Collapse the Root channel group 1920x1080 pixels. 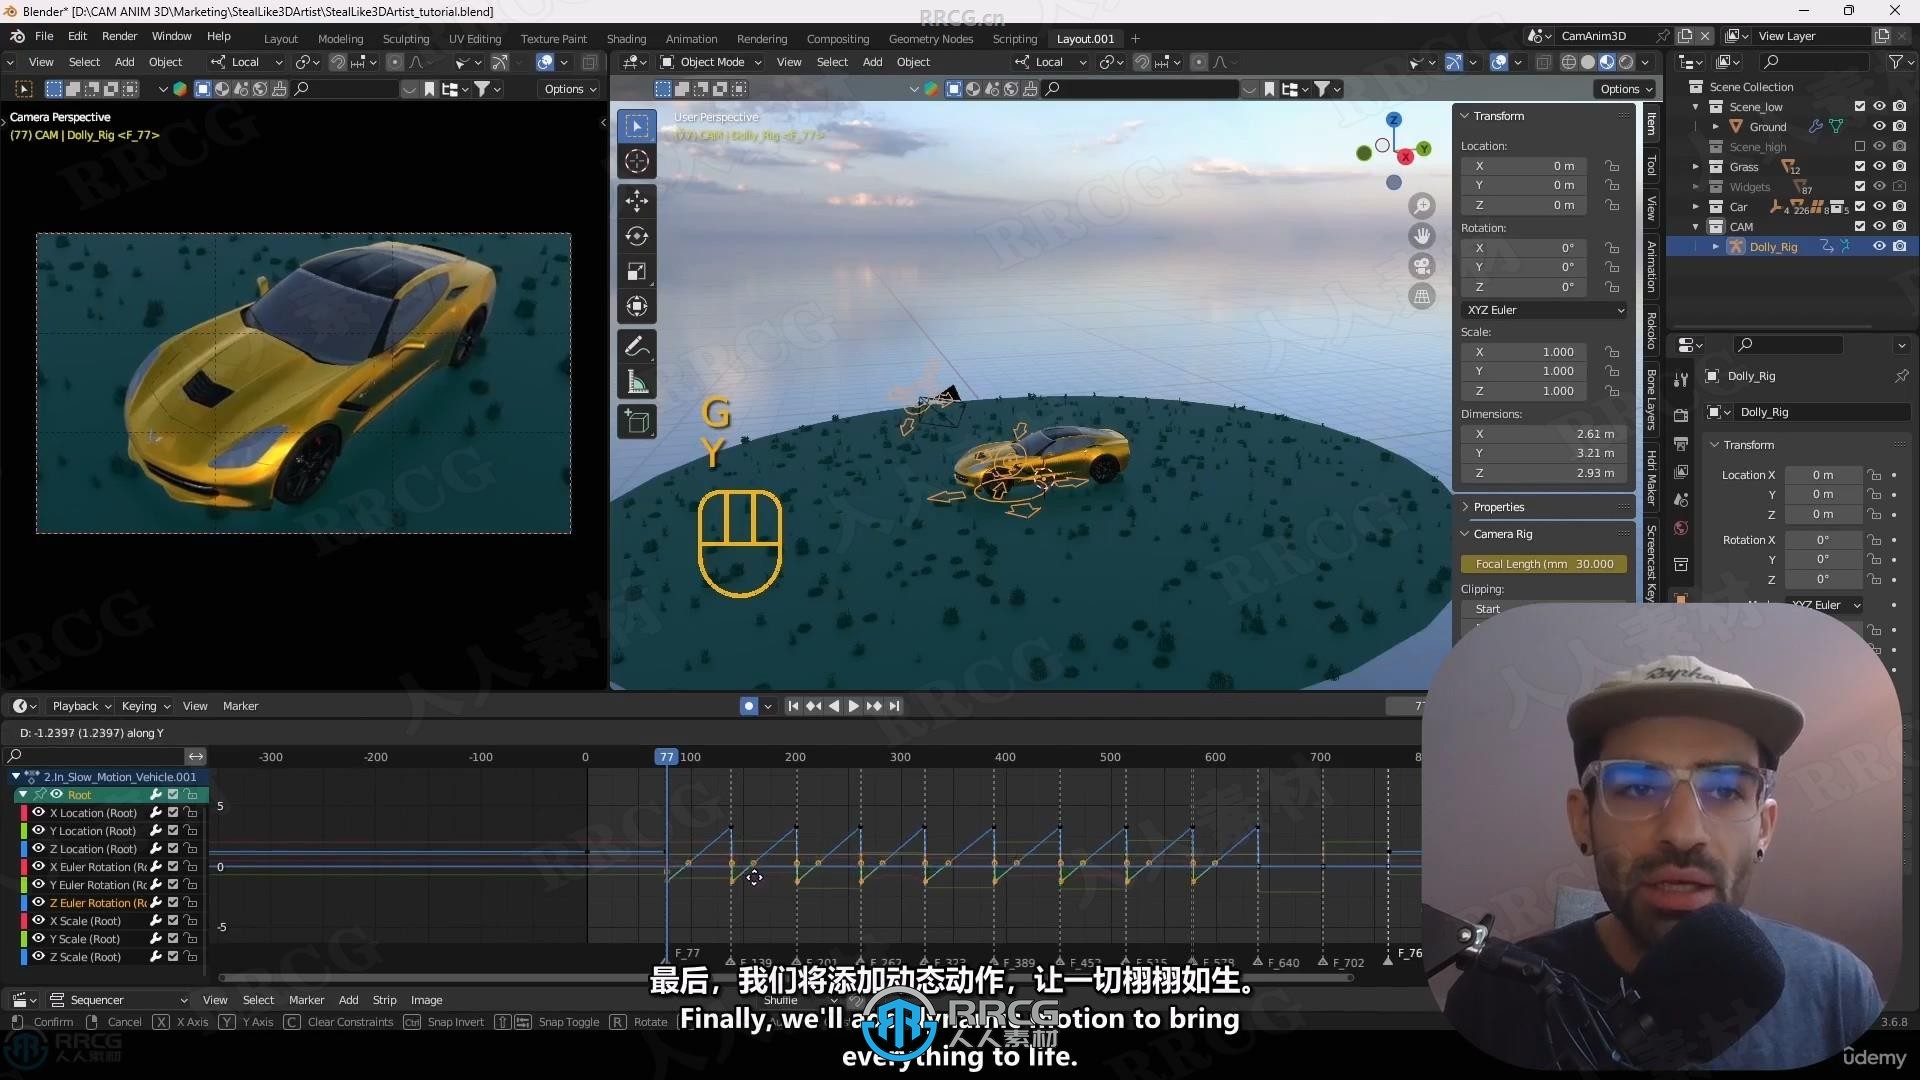[x=23, y=794]
